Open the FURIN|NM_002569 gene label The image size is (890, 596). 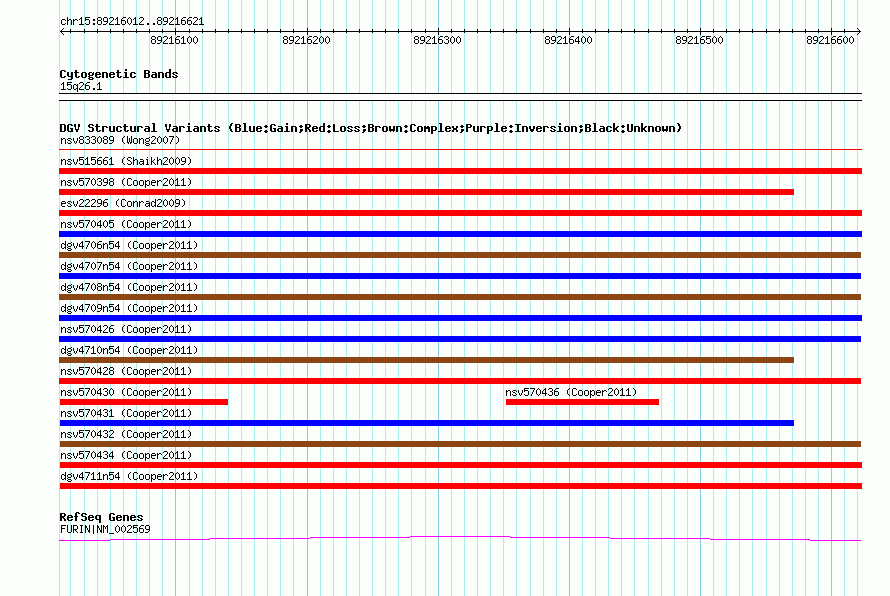click(105, 529)
